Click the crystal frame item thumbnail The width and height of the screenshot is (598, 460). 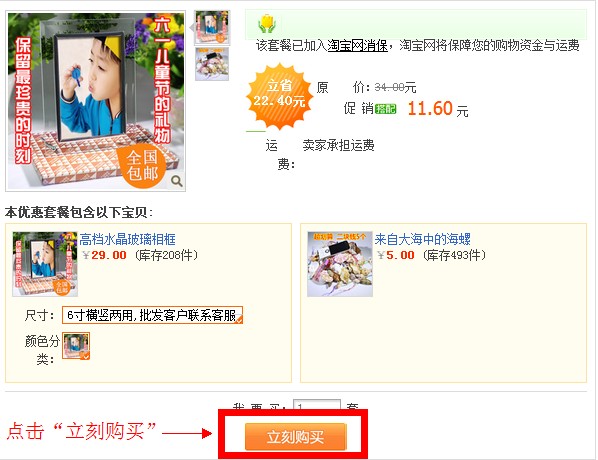pyautogui.click(x=45, y=264)
